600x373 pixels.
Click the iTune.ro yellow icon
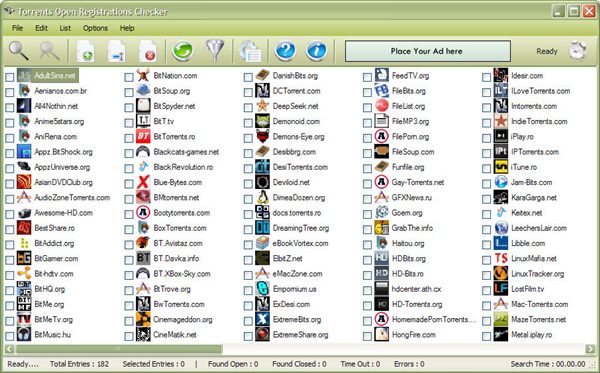(501, 167)
